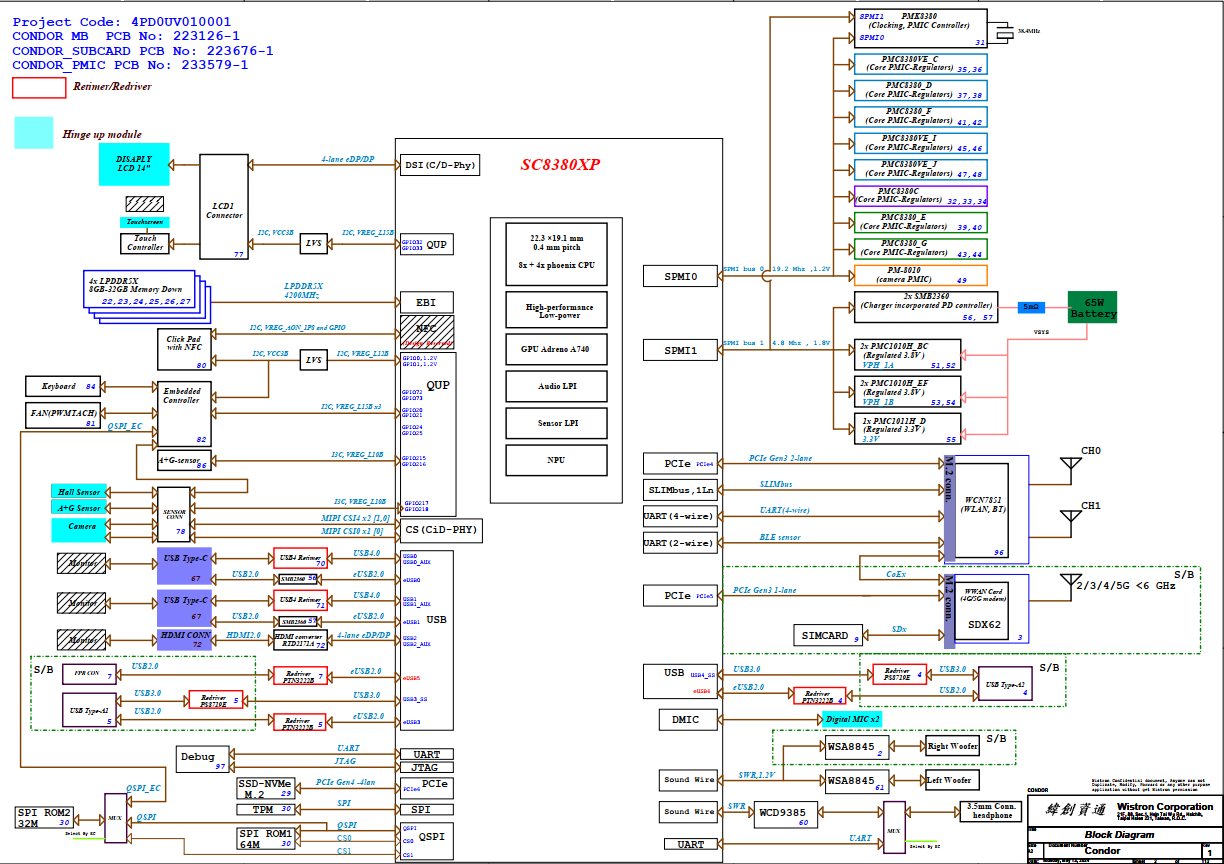Click the 2x SMB2360 charger block
Viewport: 1224px width, 864px height.
[x=925, y=307]
